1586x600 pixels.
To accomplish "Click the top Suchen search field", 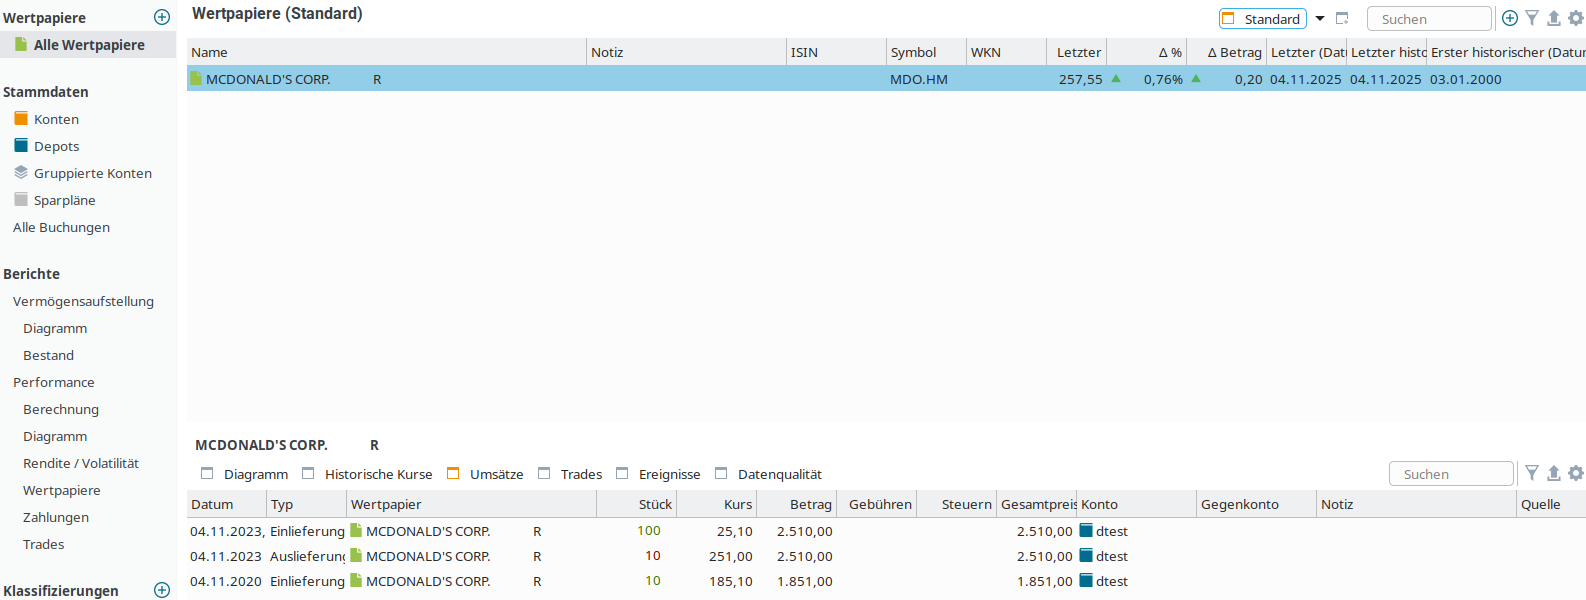I will coord(1429,19).
